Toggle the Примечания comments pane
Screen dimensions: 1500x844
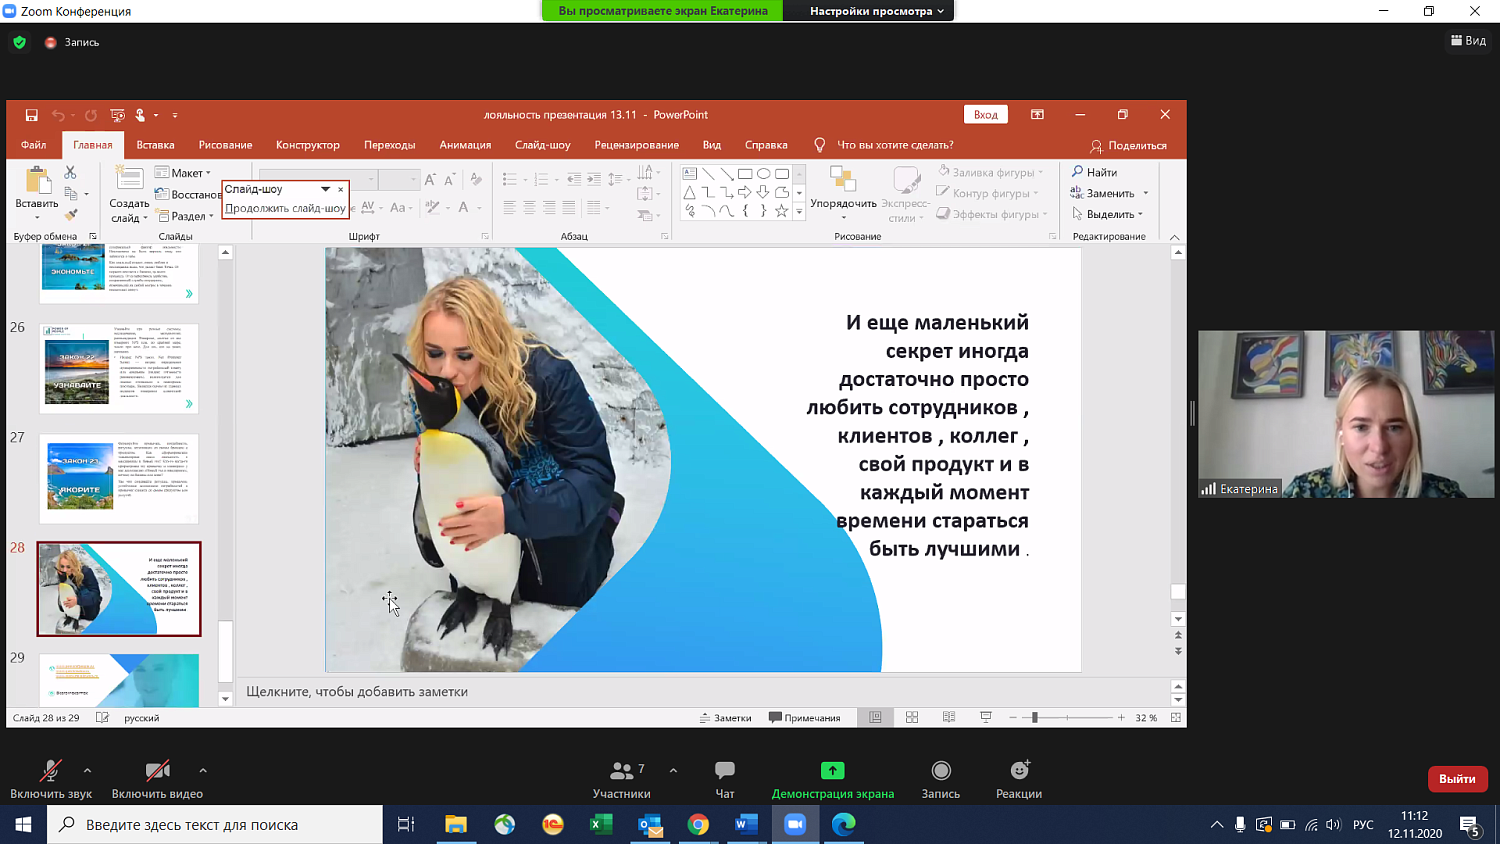pos(804,718)
